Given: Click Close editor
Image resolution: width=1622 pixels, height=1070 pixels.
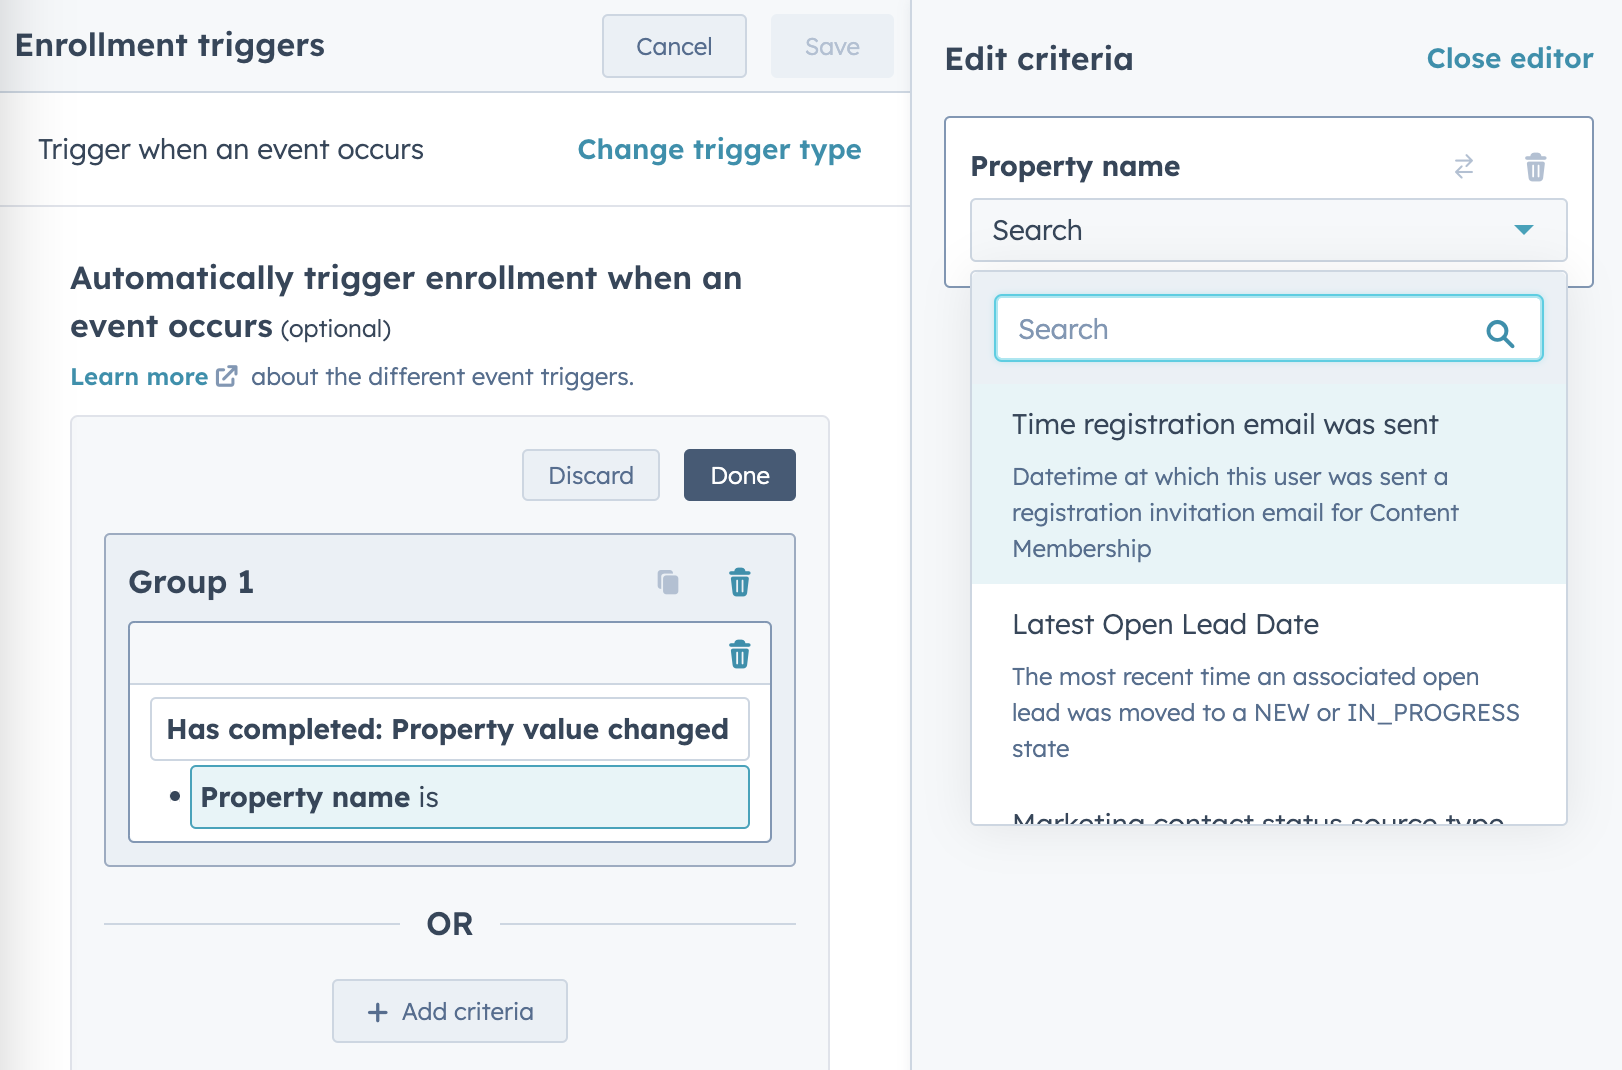Looking at the screenshot, I should tap(1509, 58).
